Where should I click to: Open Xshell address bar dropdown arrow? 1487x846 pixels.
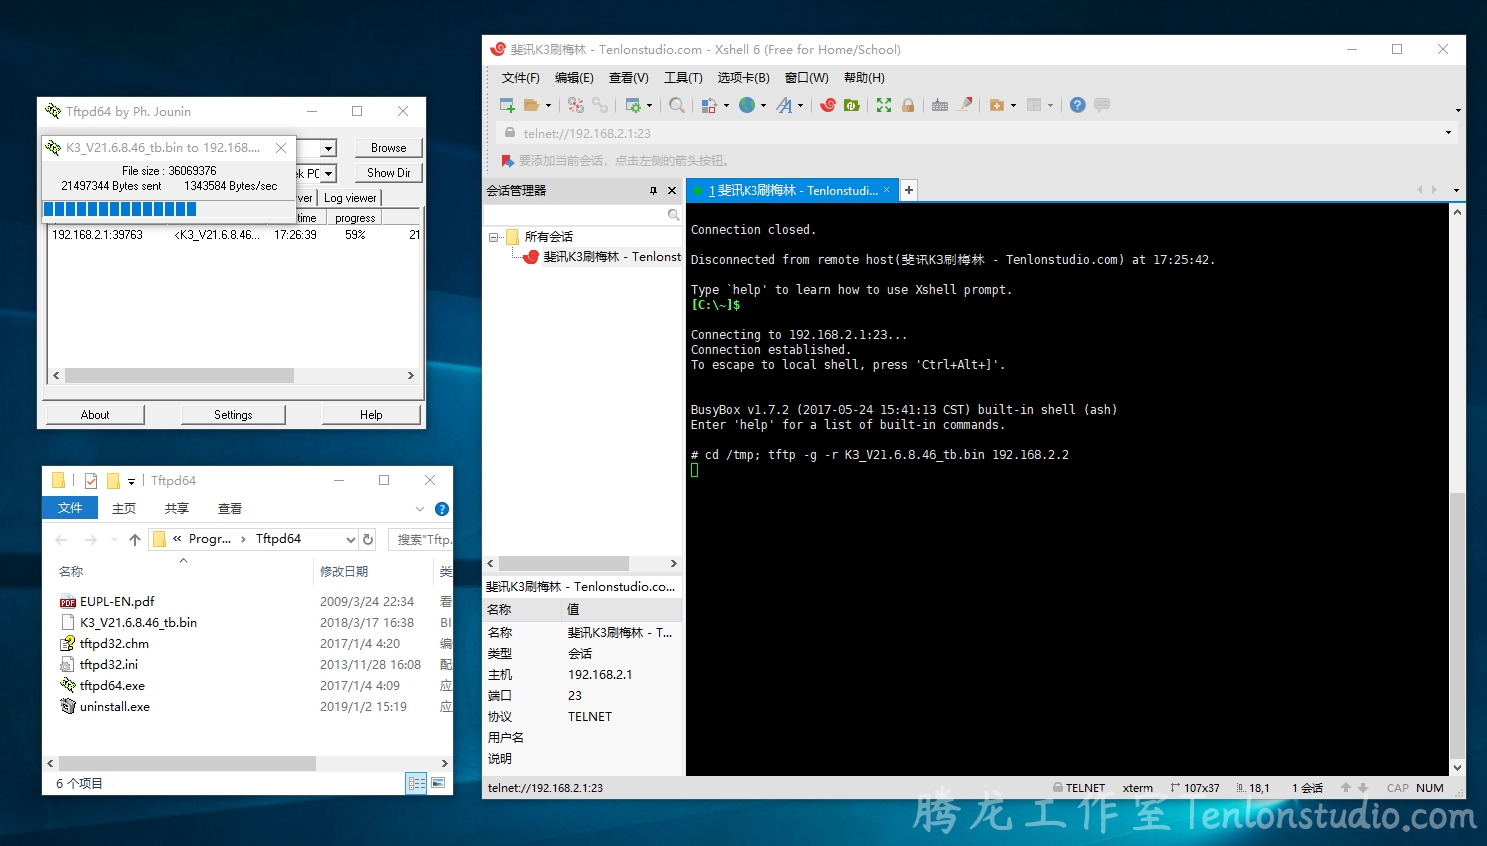point(1448,133)
